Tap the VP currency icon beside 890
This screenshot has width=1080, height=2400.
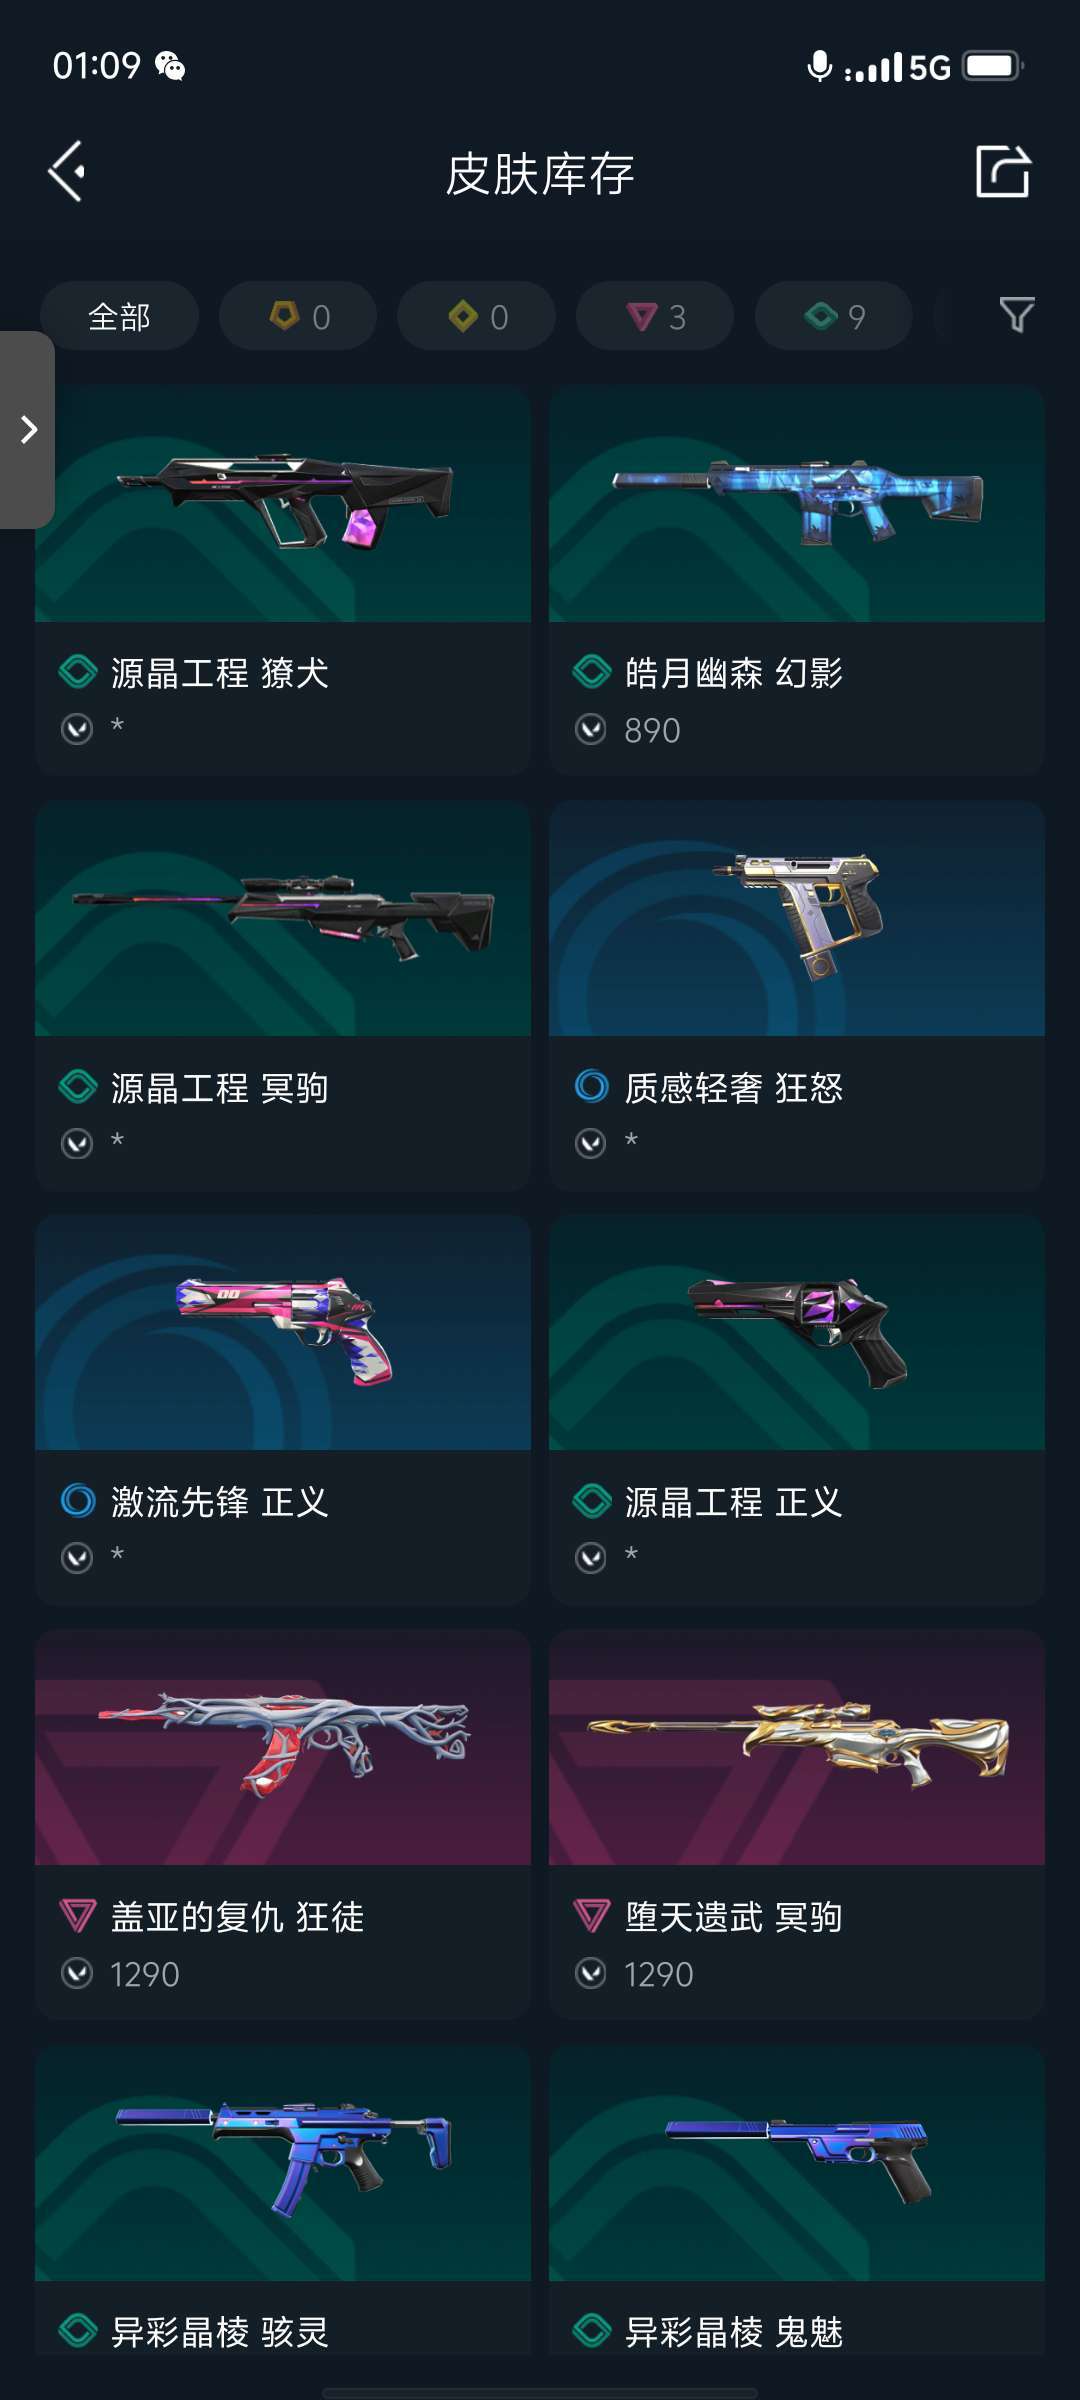591,730
